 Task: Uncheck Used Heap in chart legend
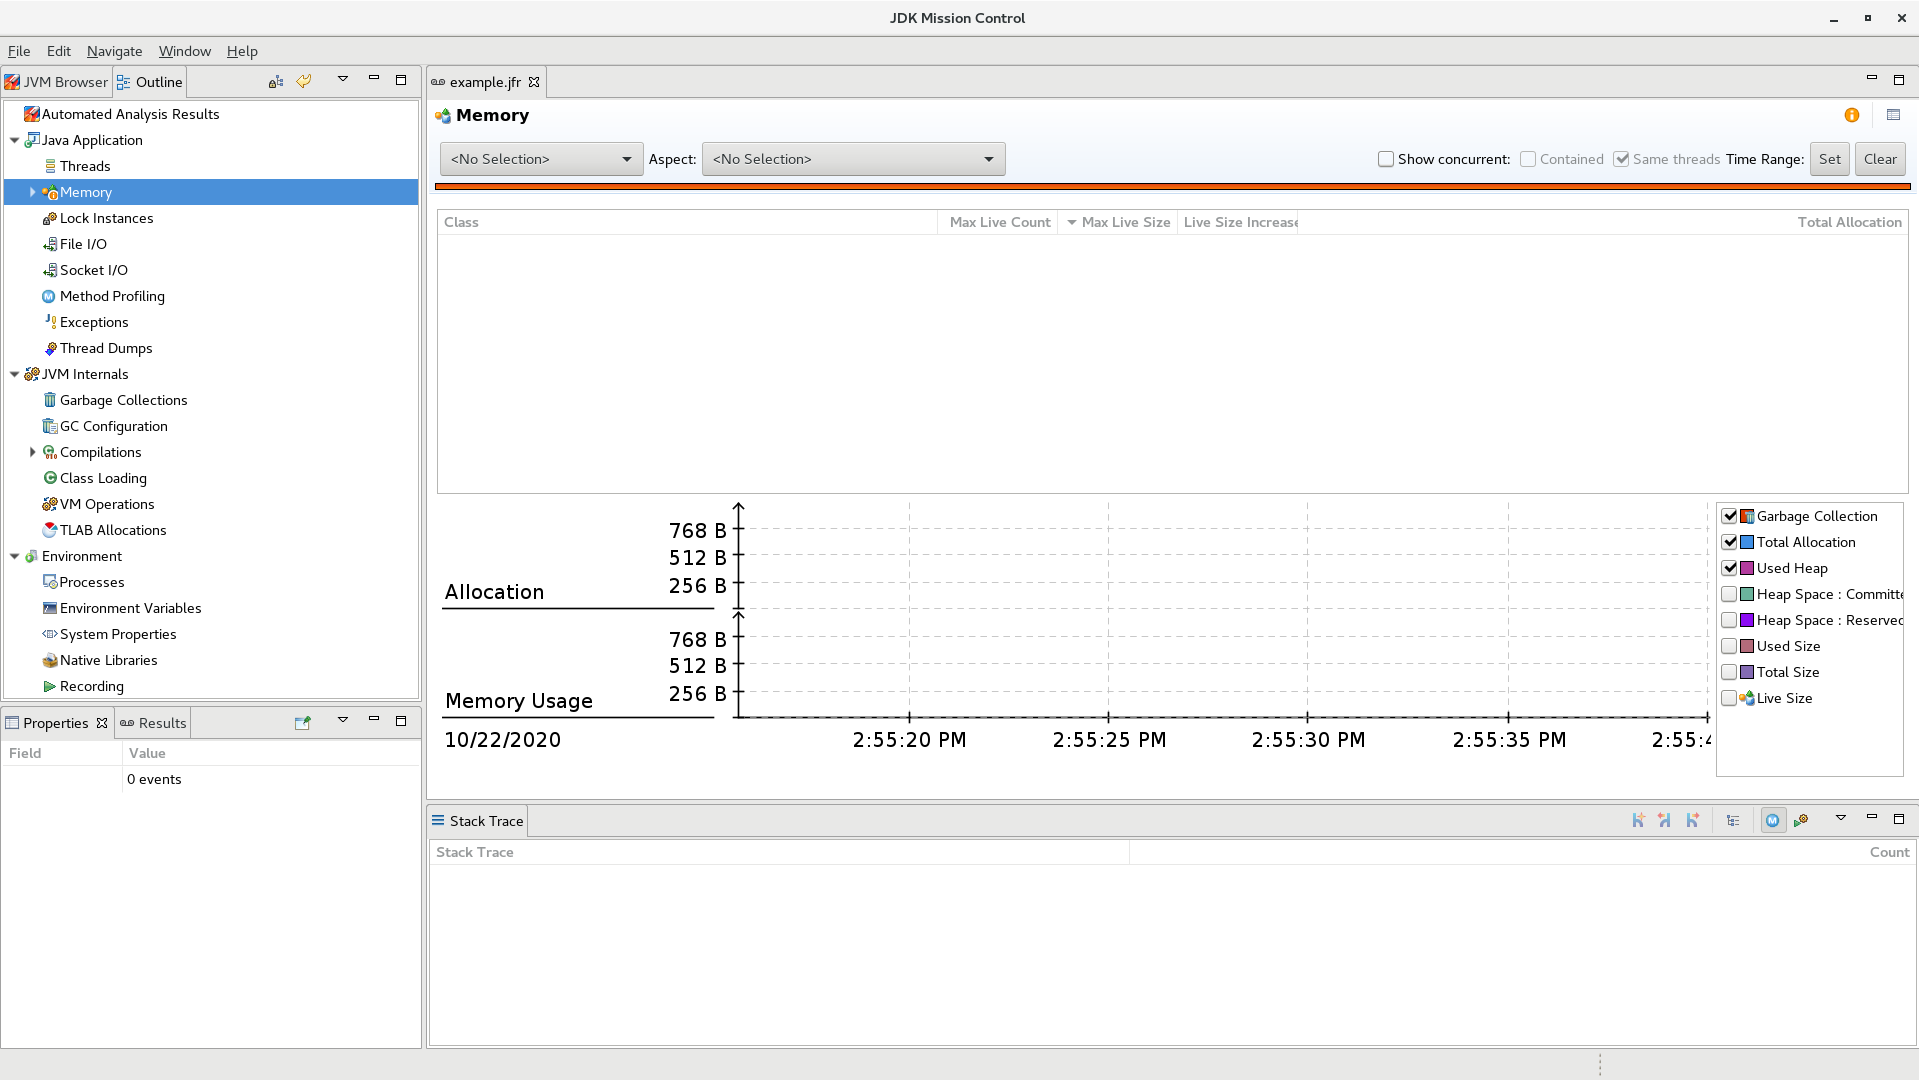1729,568
